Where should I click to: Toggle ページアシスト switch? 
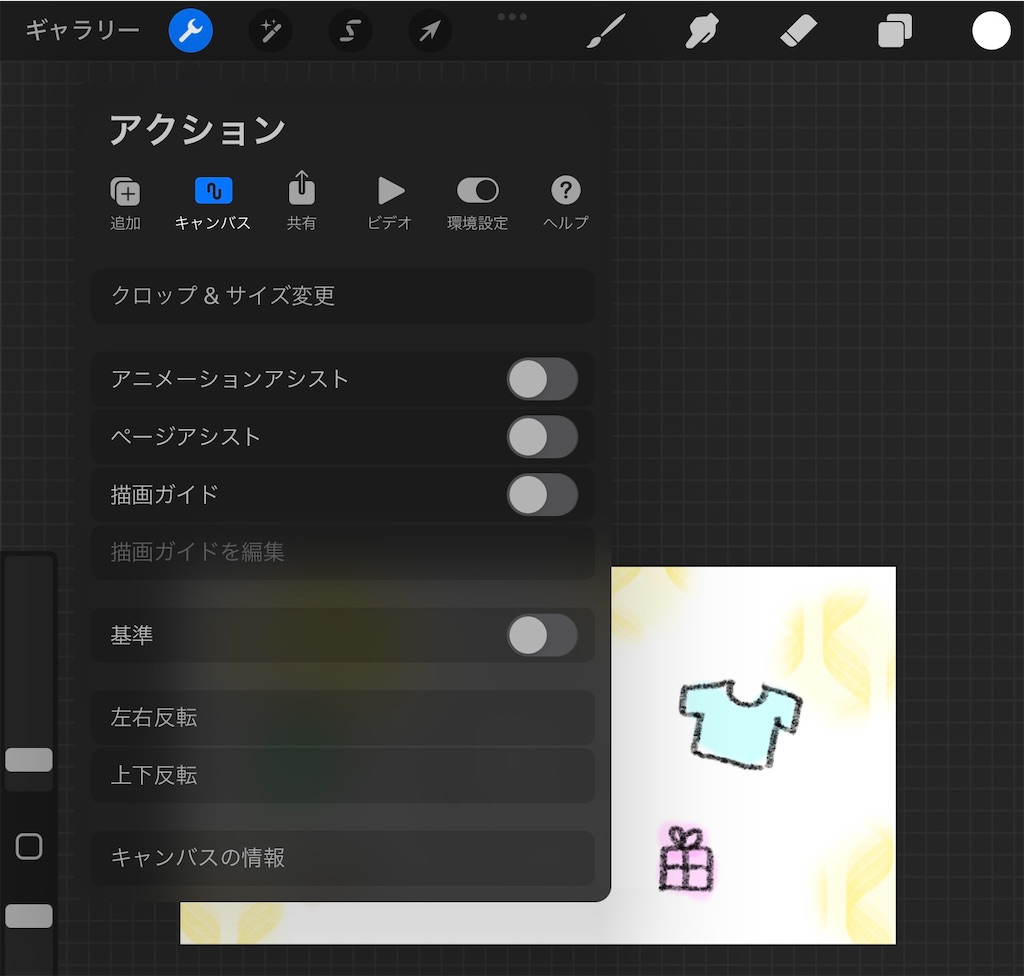point(542,437)
